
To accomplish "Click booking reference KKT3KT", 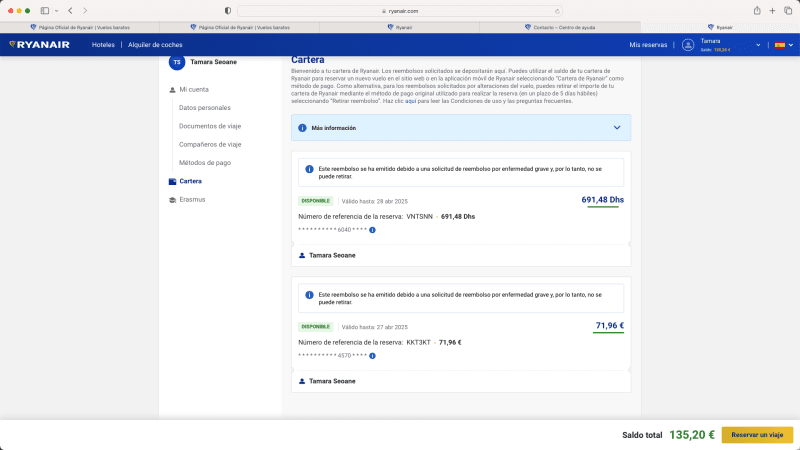I will (x=418, y=343).
